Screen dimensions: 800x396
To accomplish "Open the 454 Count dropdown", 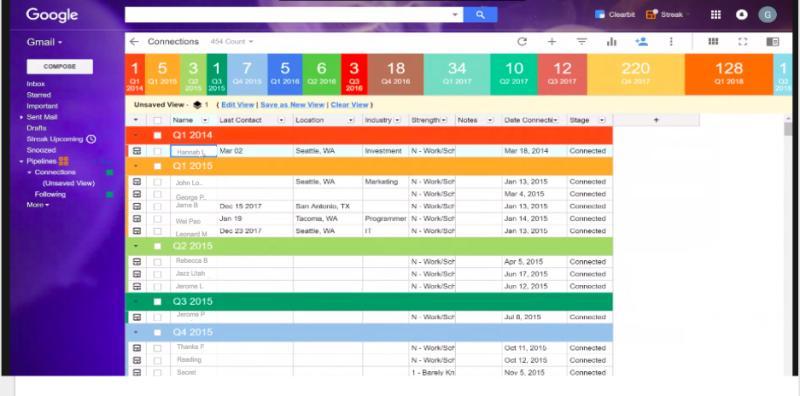I will coord(232,42).
